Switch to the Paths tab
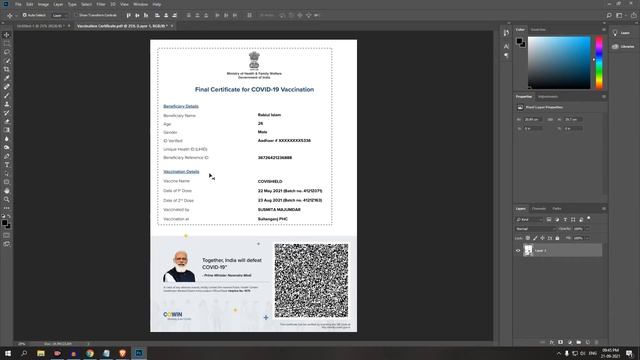Screen dimensions: 640x360 pos(557,209)
